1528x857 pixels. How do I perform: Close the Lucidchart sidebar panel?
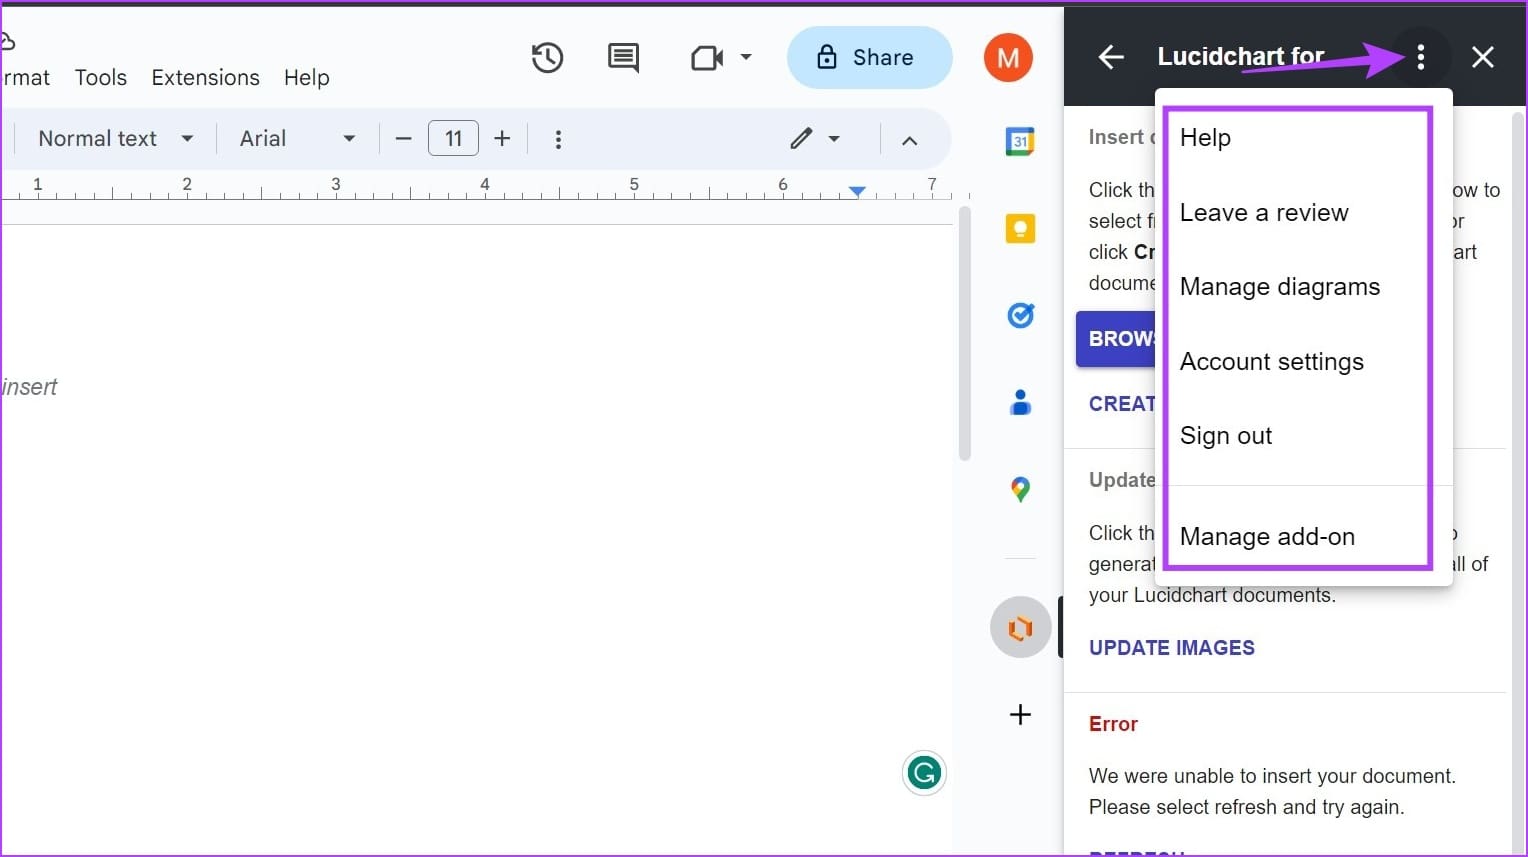coord(1483,57)
